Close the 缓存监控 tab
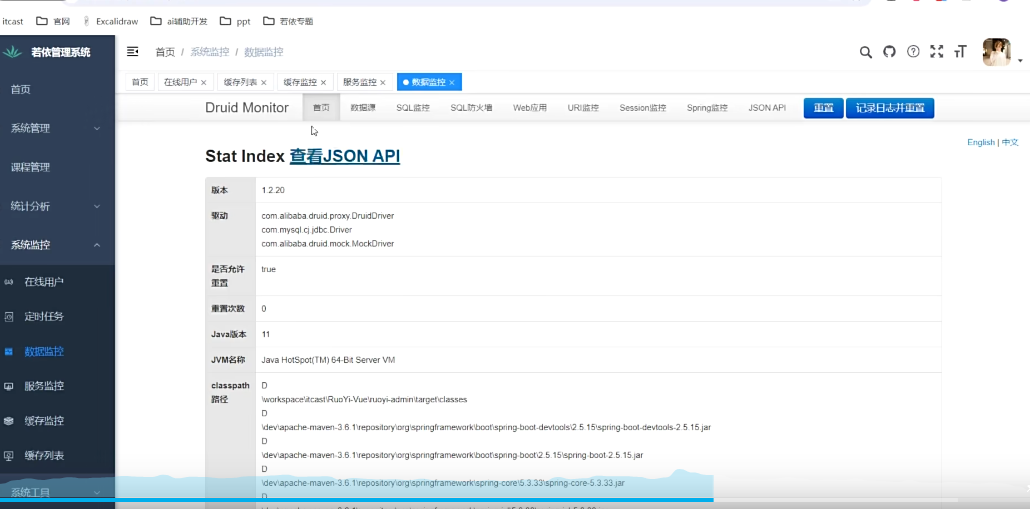 click(x=323, y=83)
